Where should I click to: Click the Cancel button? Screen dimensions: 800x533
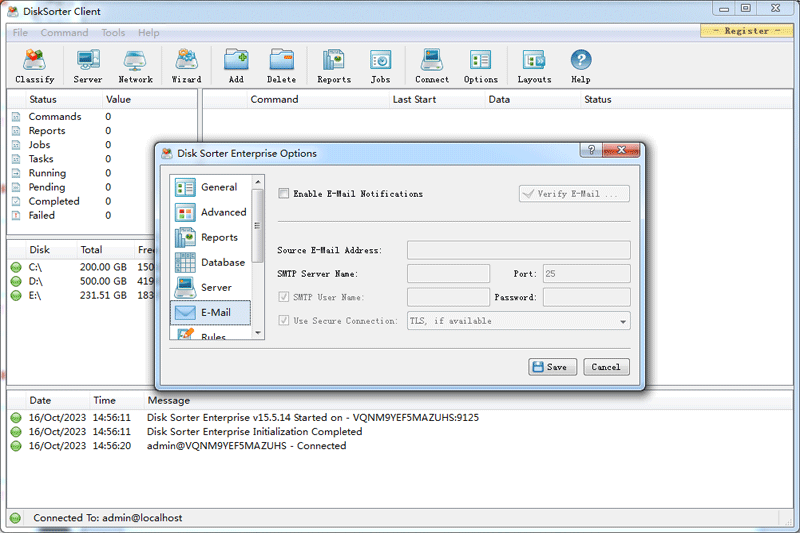click(x=606, y=367)
